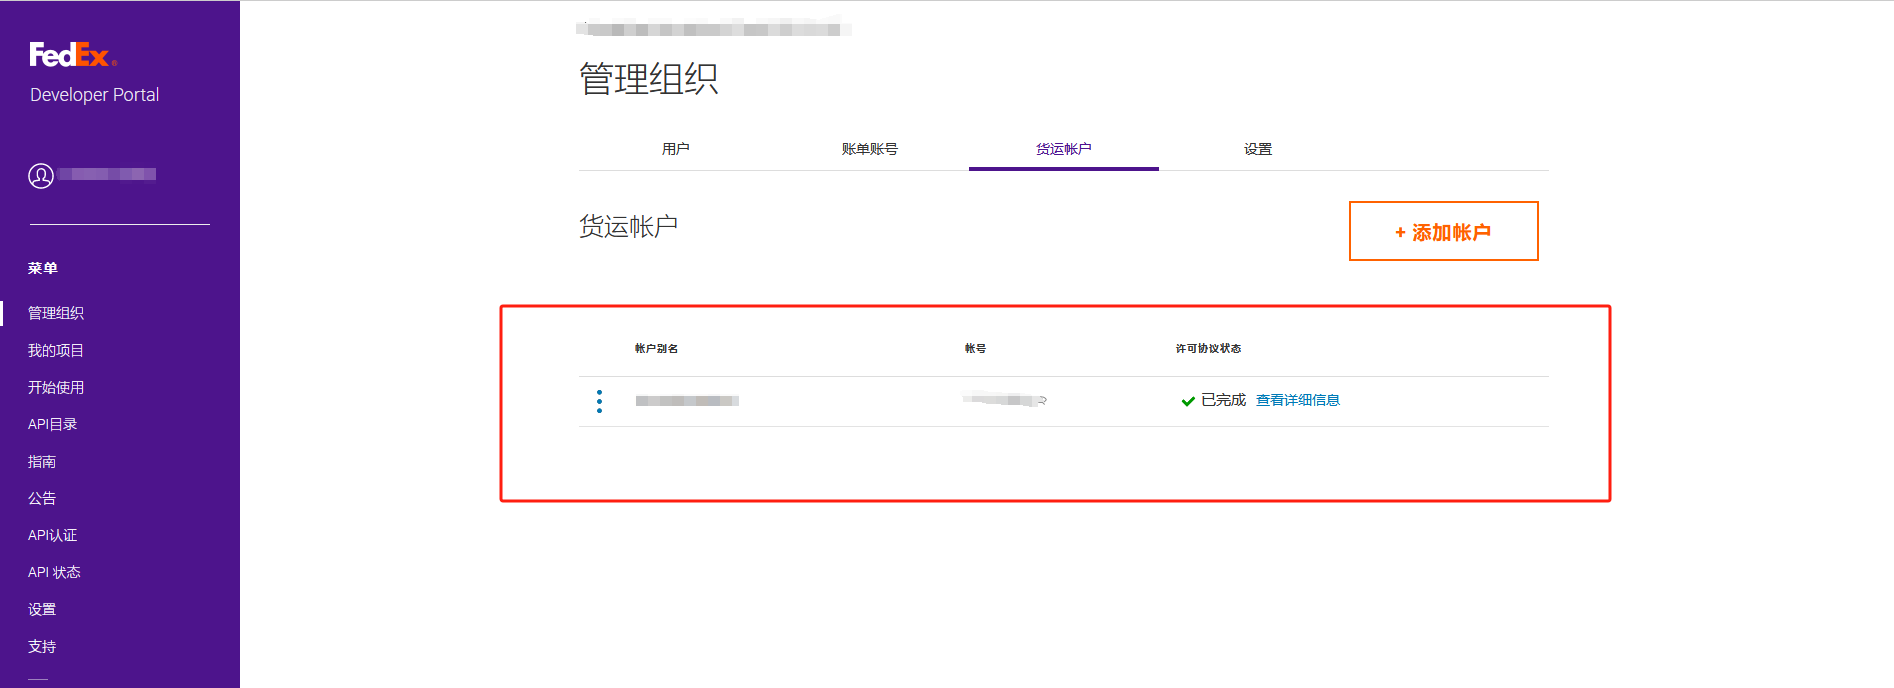Click the 添加帐户 button

tap(1443, 232)
